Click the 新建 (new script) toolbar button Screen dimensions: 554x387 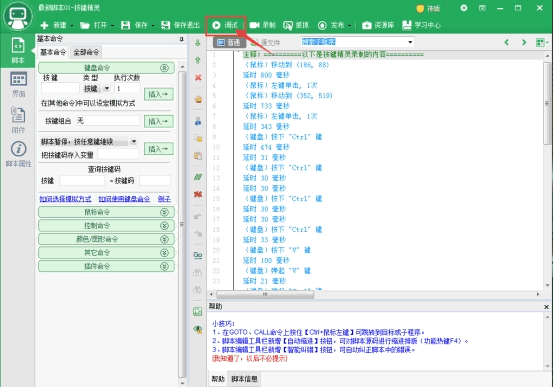click(53, 25)
